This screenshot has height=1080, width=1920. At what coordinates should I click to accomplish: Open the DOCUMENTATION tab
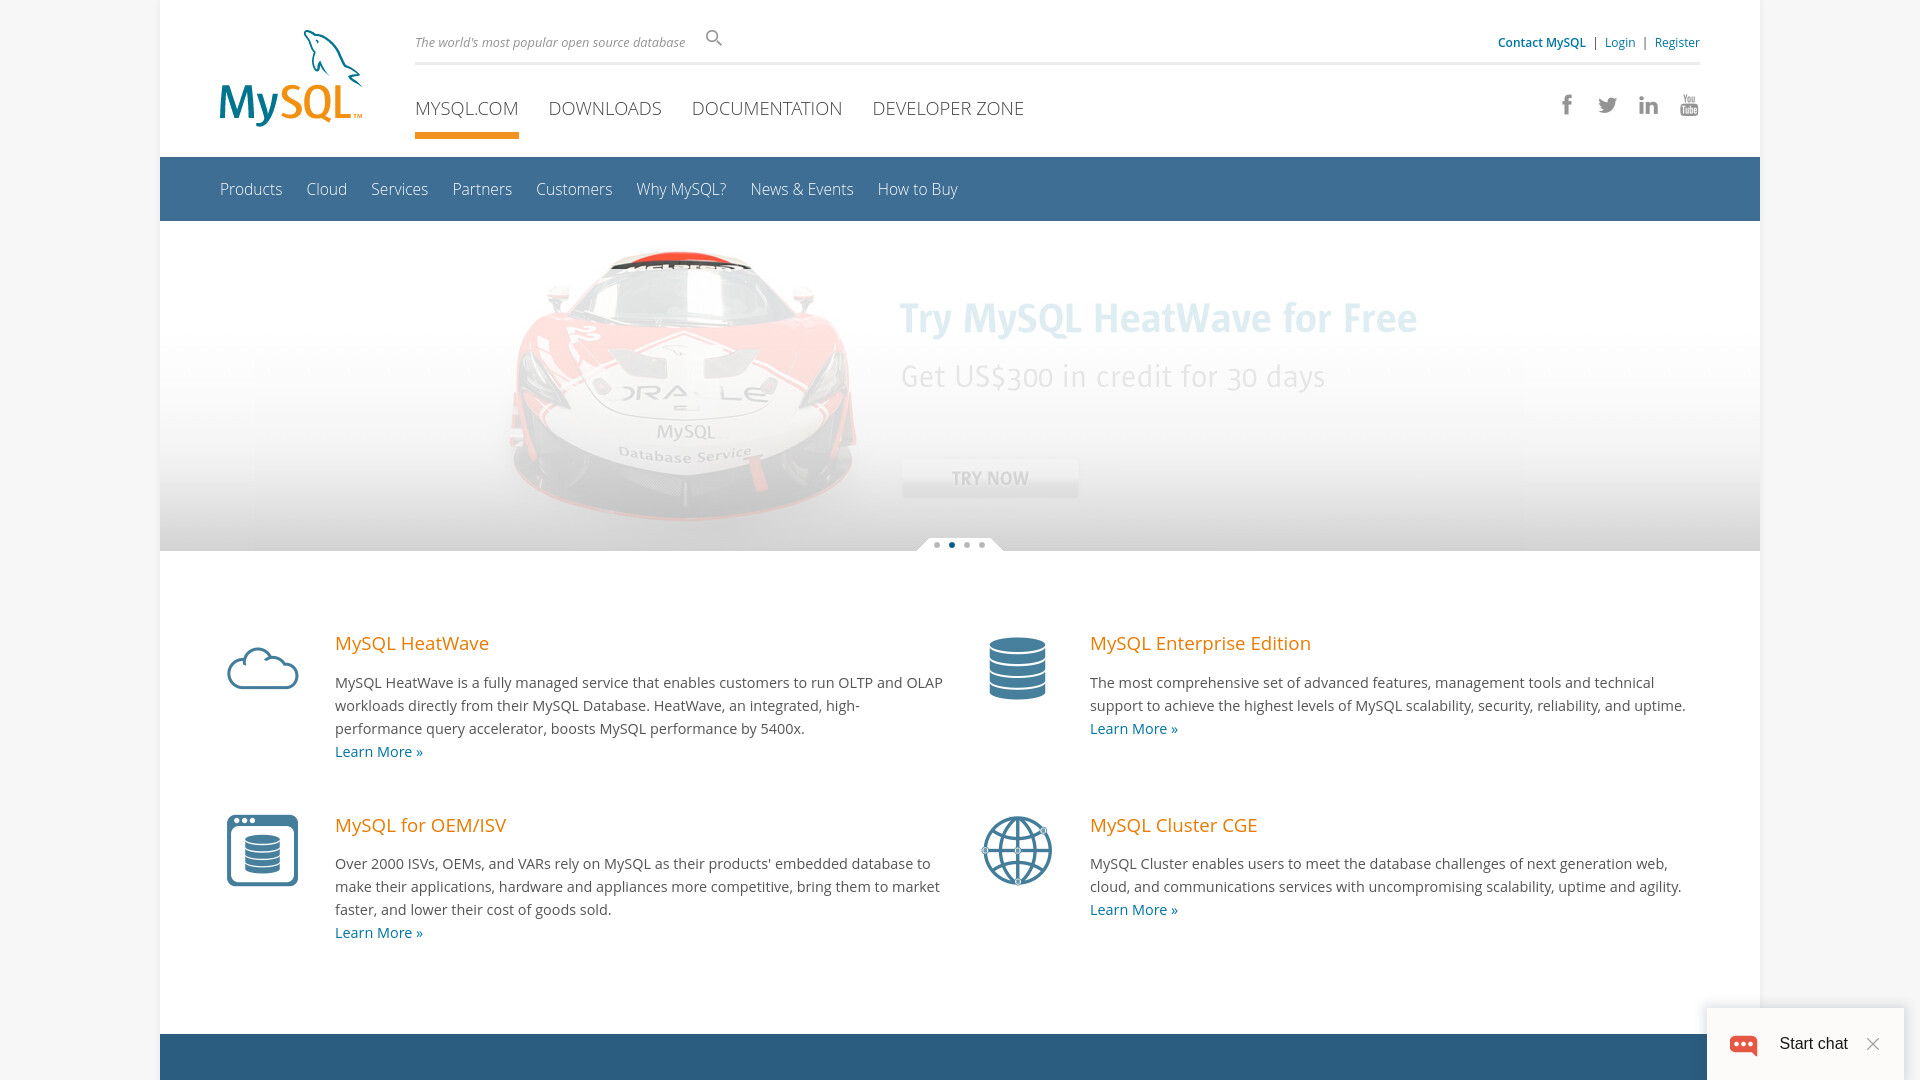[767, 108]
